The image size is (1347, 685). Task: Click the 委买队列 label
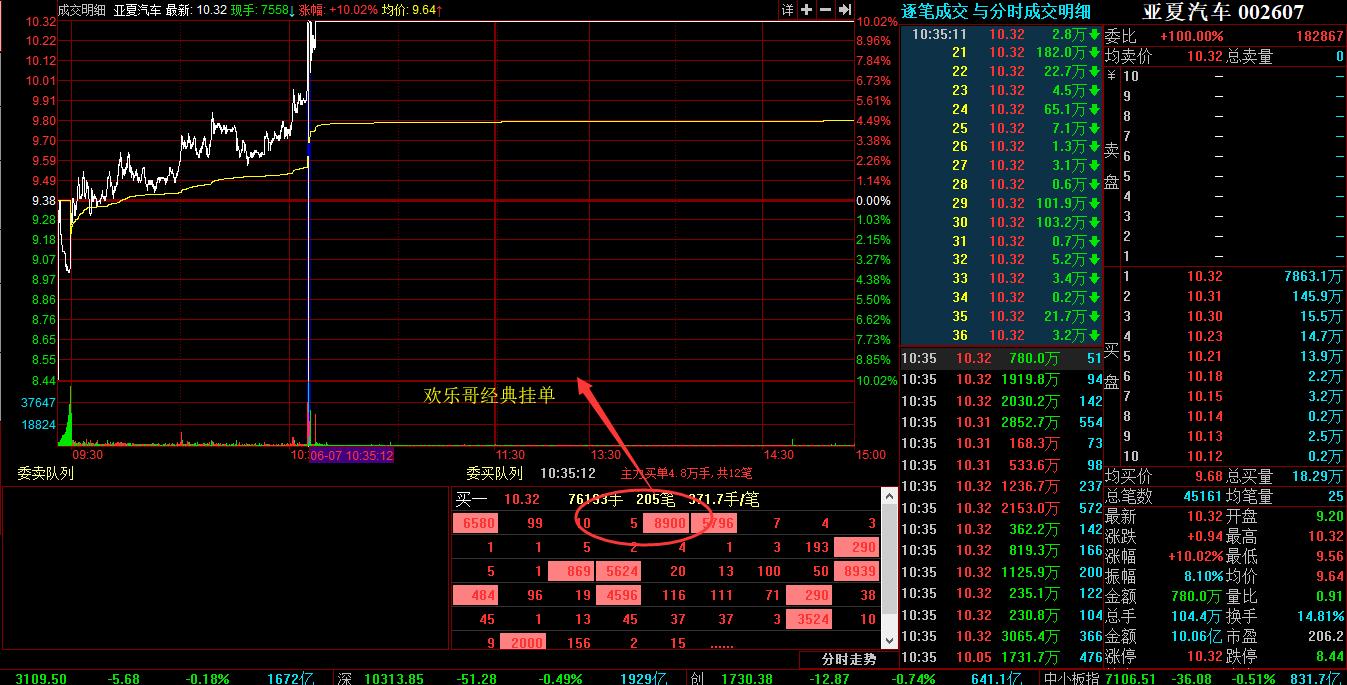(494, 473)
